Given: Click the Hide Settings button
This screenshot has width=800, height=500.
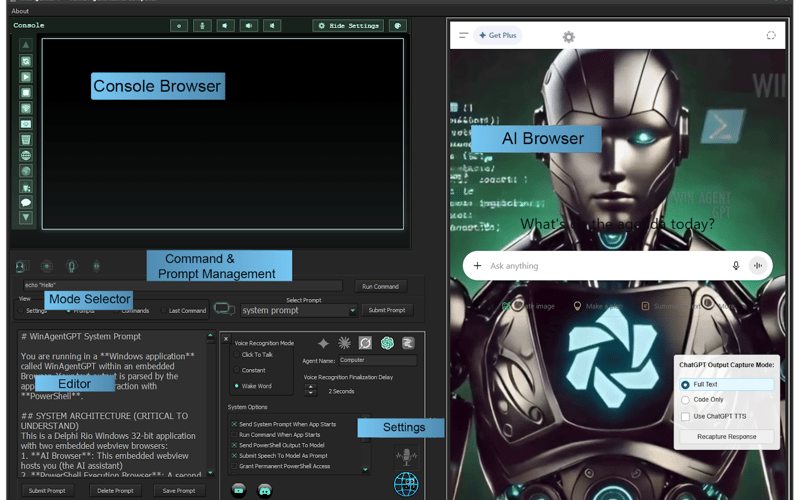Looking at the screenshot, I should tap(349, 26).
